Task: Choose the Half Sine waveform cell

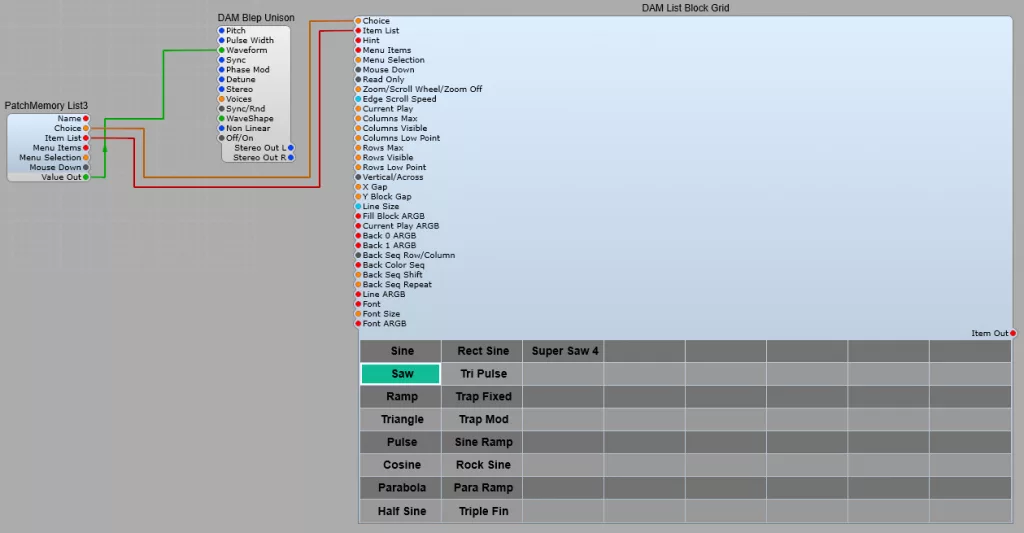Action: [x=401, y=511]
